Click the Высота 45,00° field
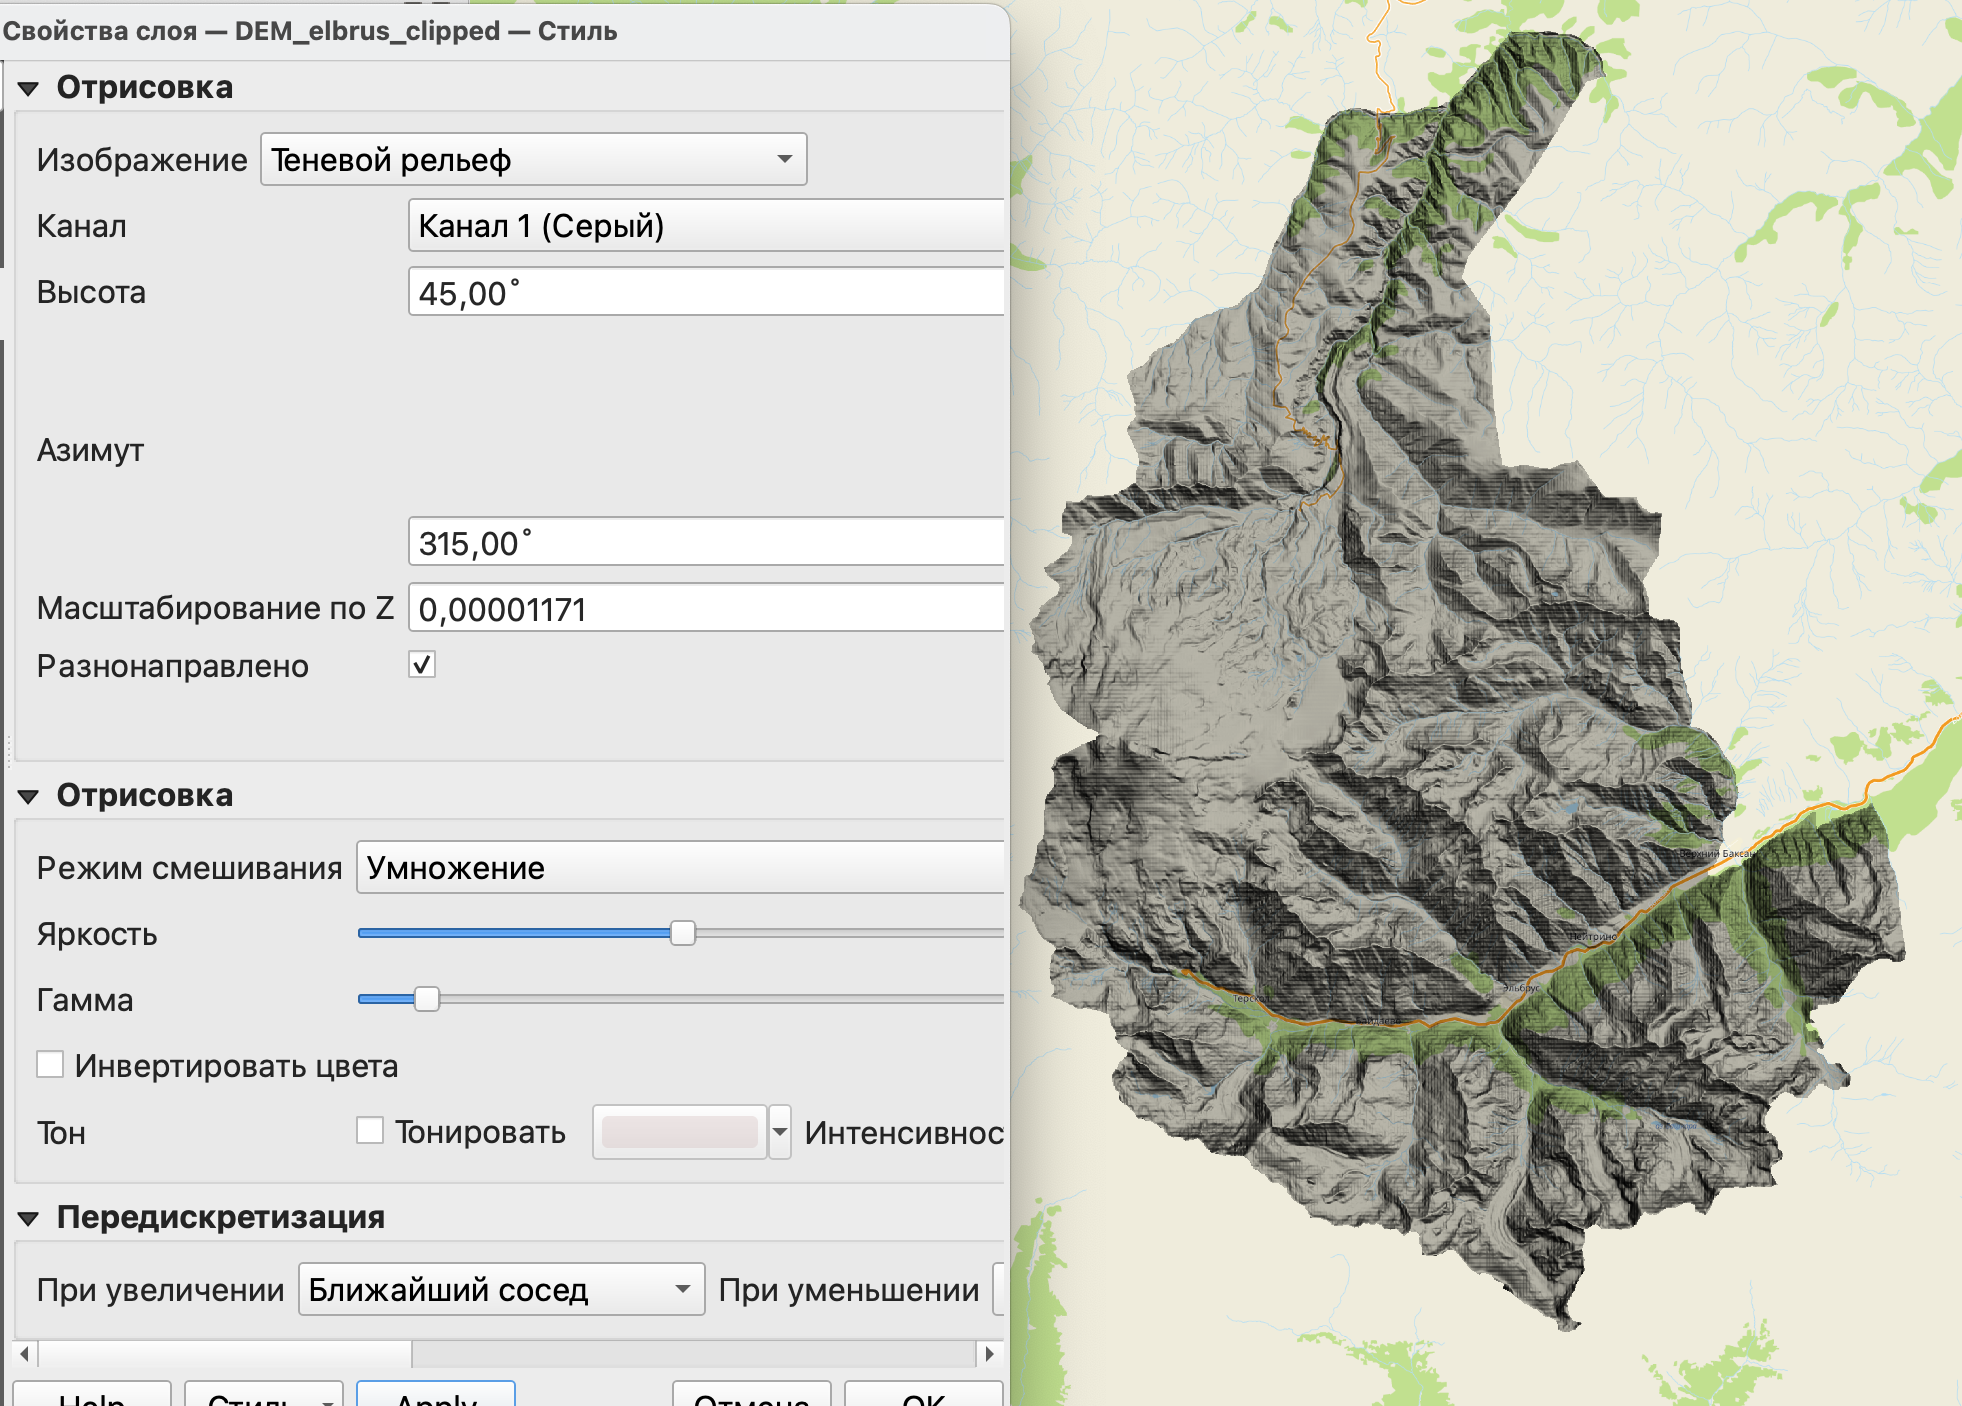This screenshot has width=1962, height=1406. (705, 293)
